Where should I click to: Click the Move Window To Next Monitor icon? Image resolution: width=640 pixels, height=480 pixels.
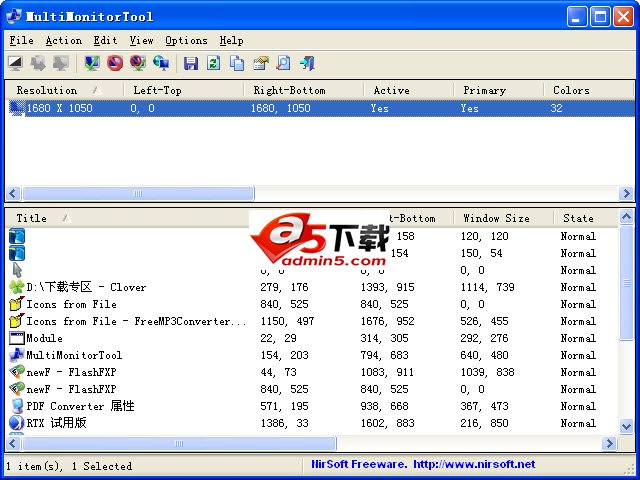(38, 63)
